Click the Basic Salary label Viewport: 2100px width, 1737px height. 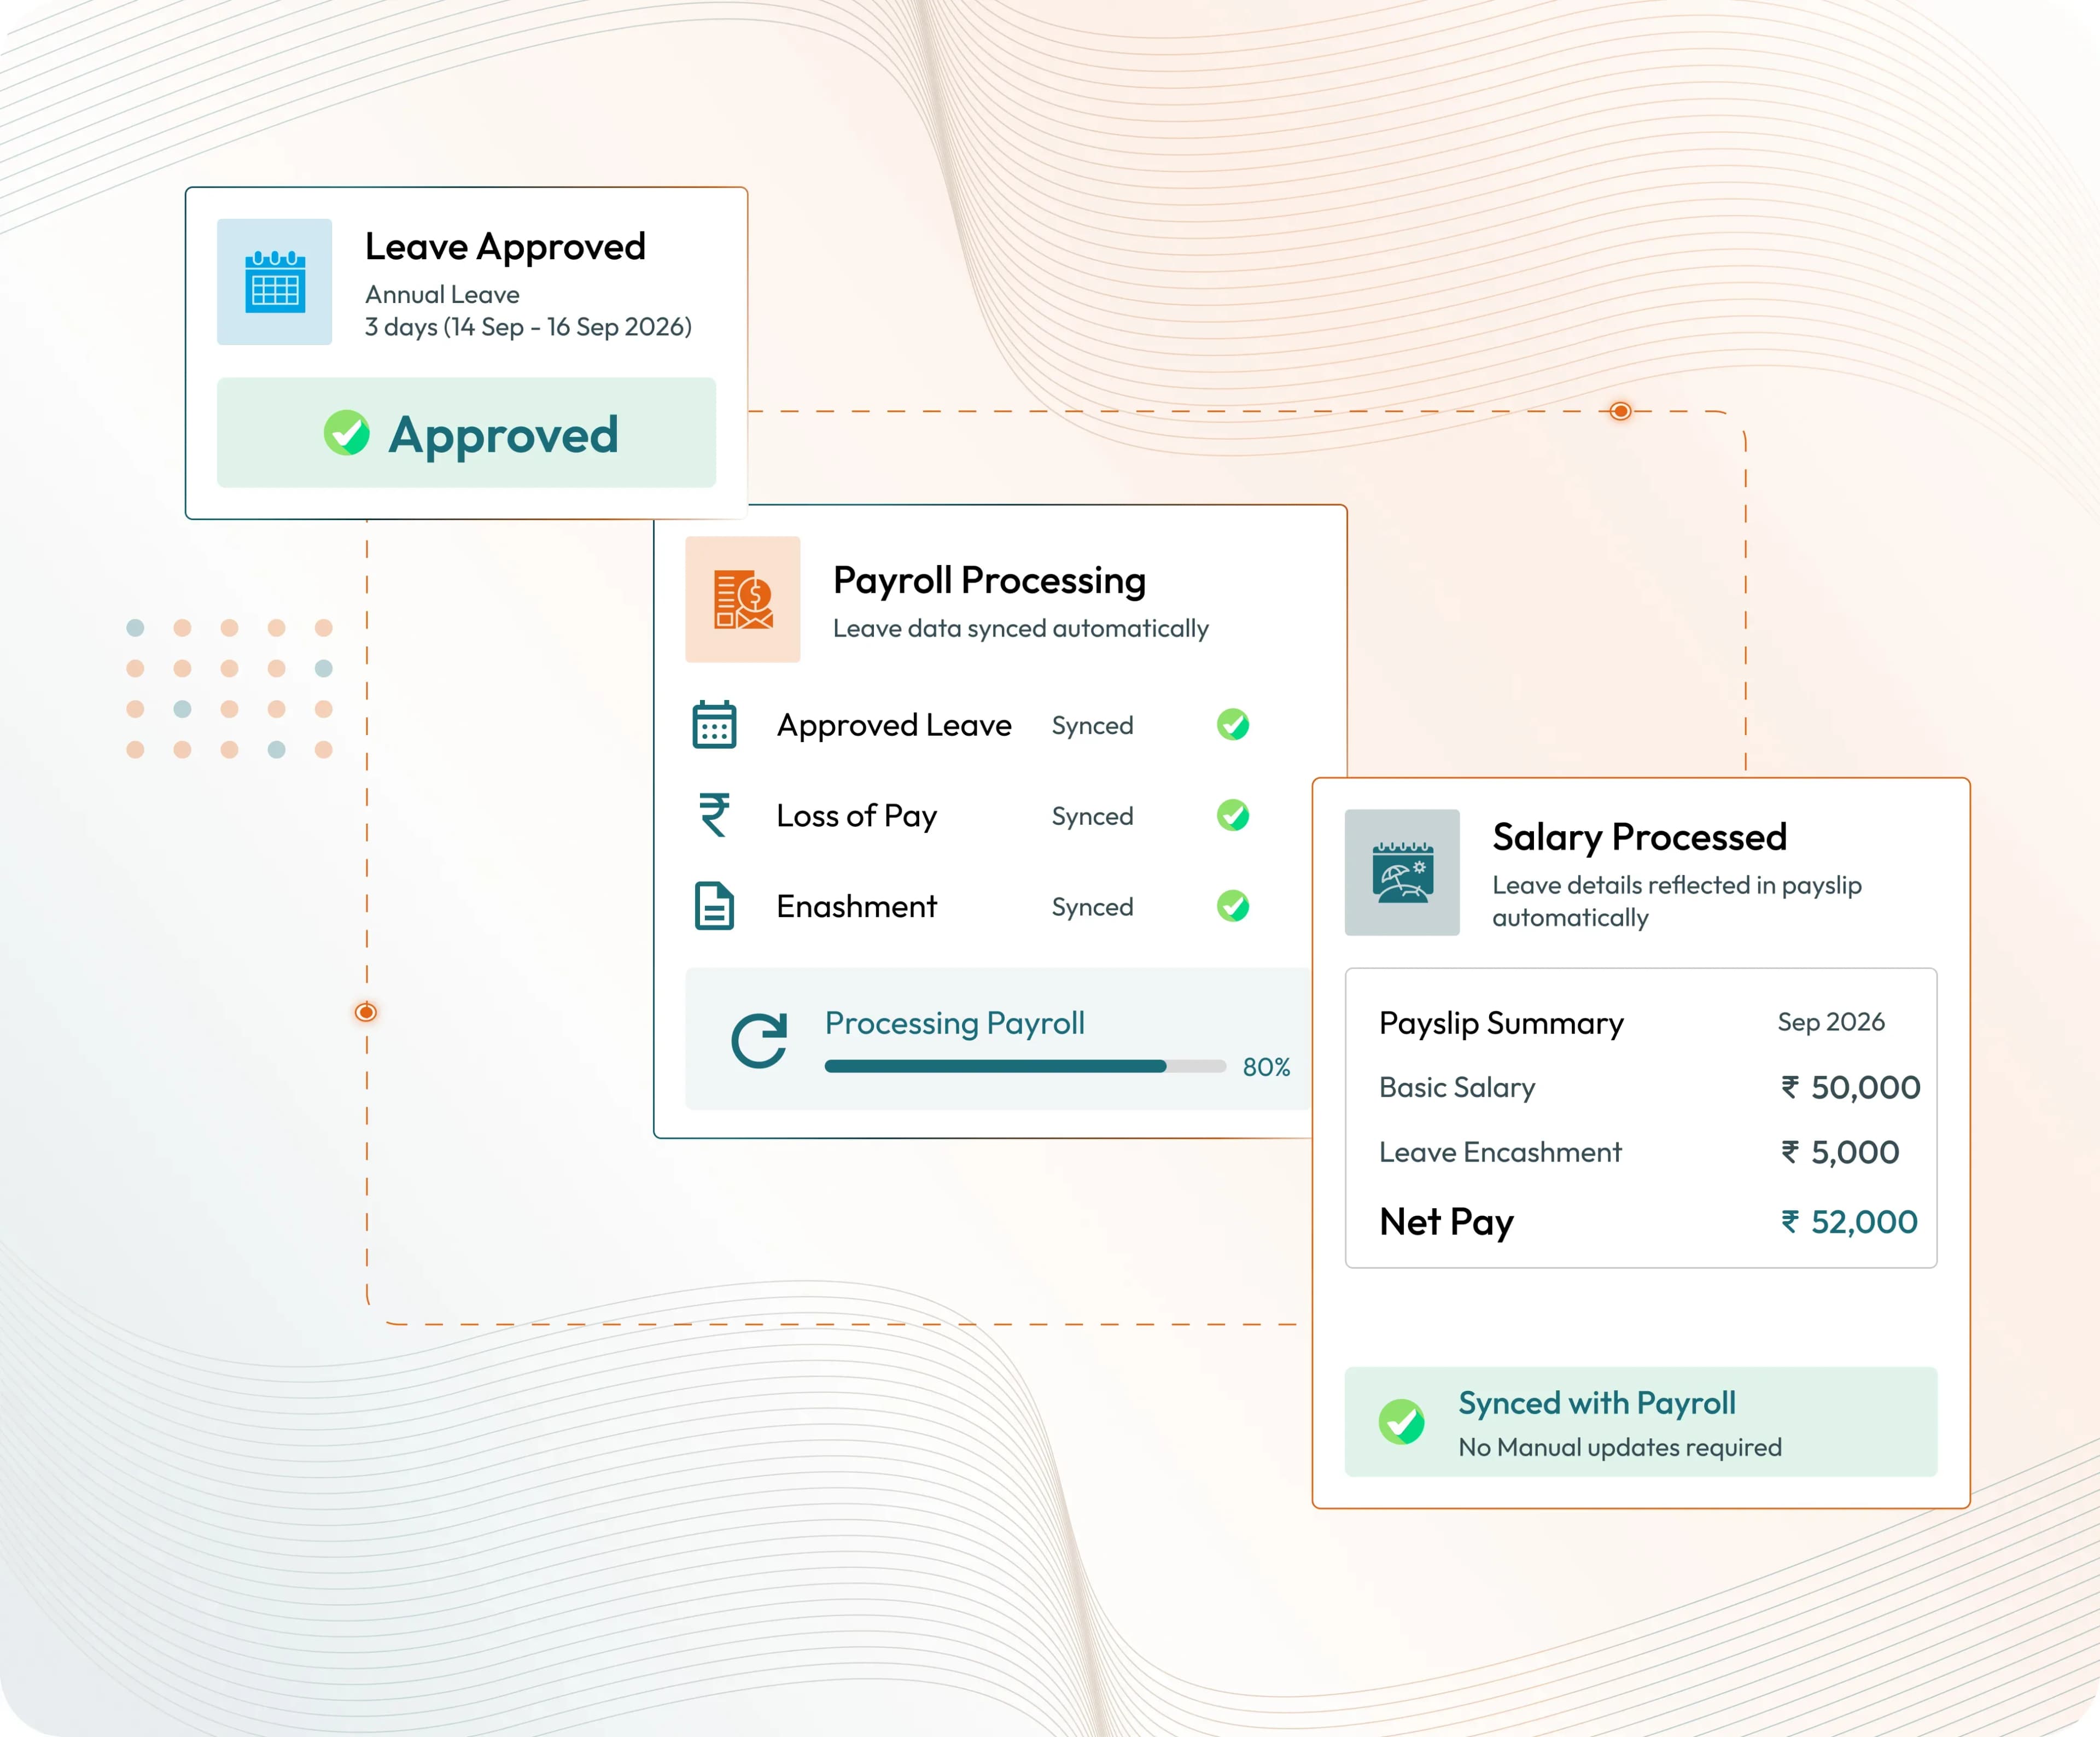coord(1457,1087)
